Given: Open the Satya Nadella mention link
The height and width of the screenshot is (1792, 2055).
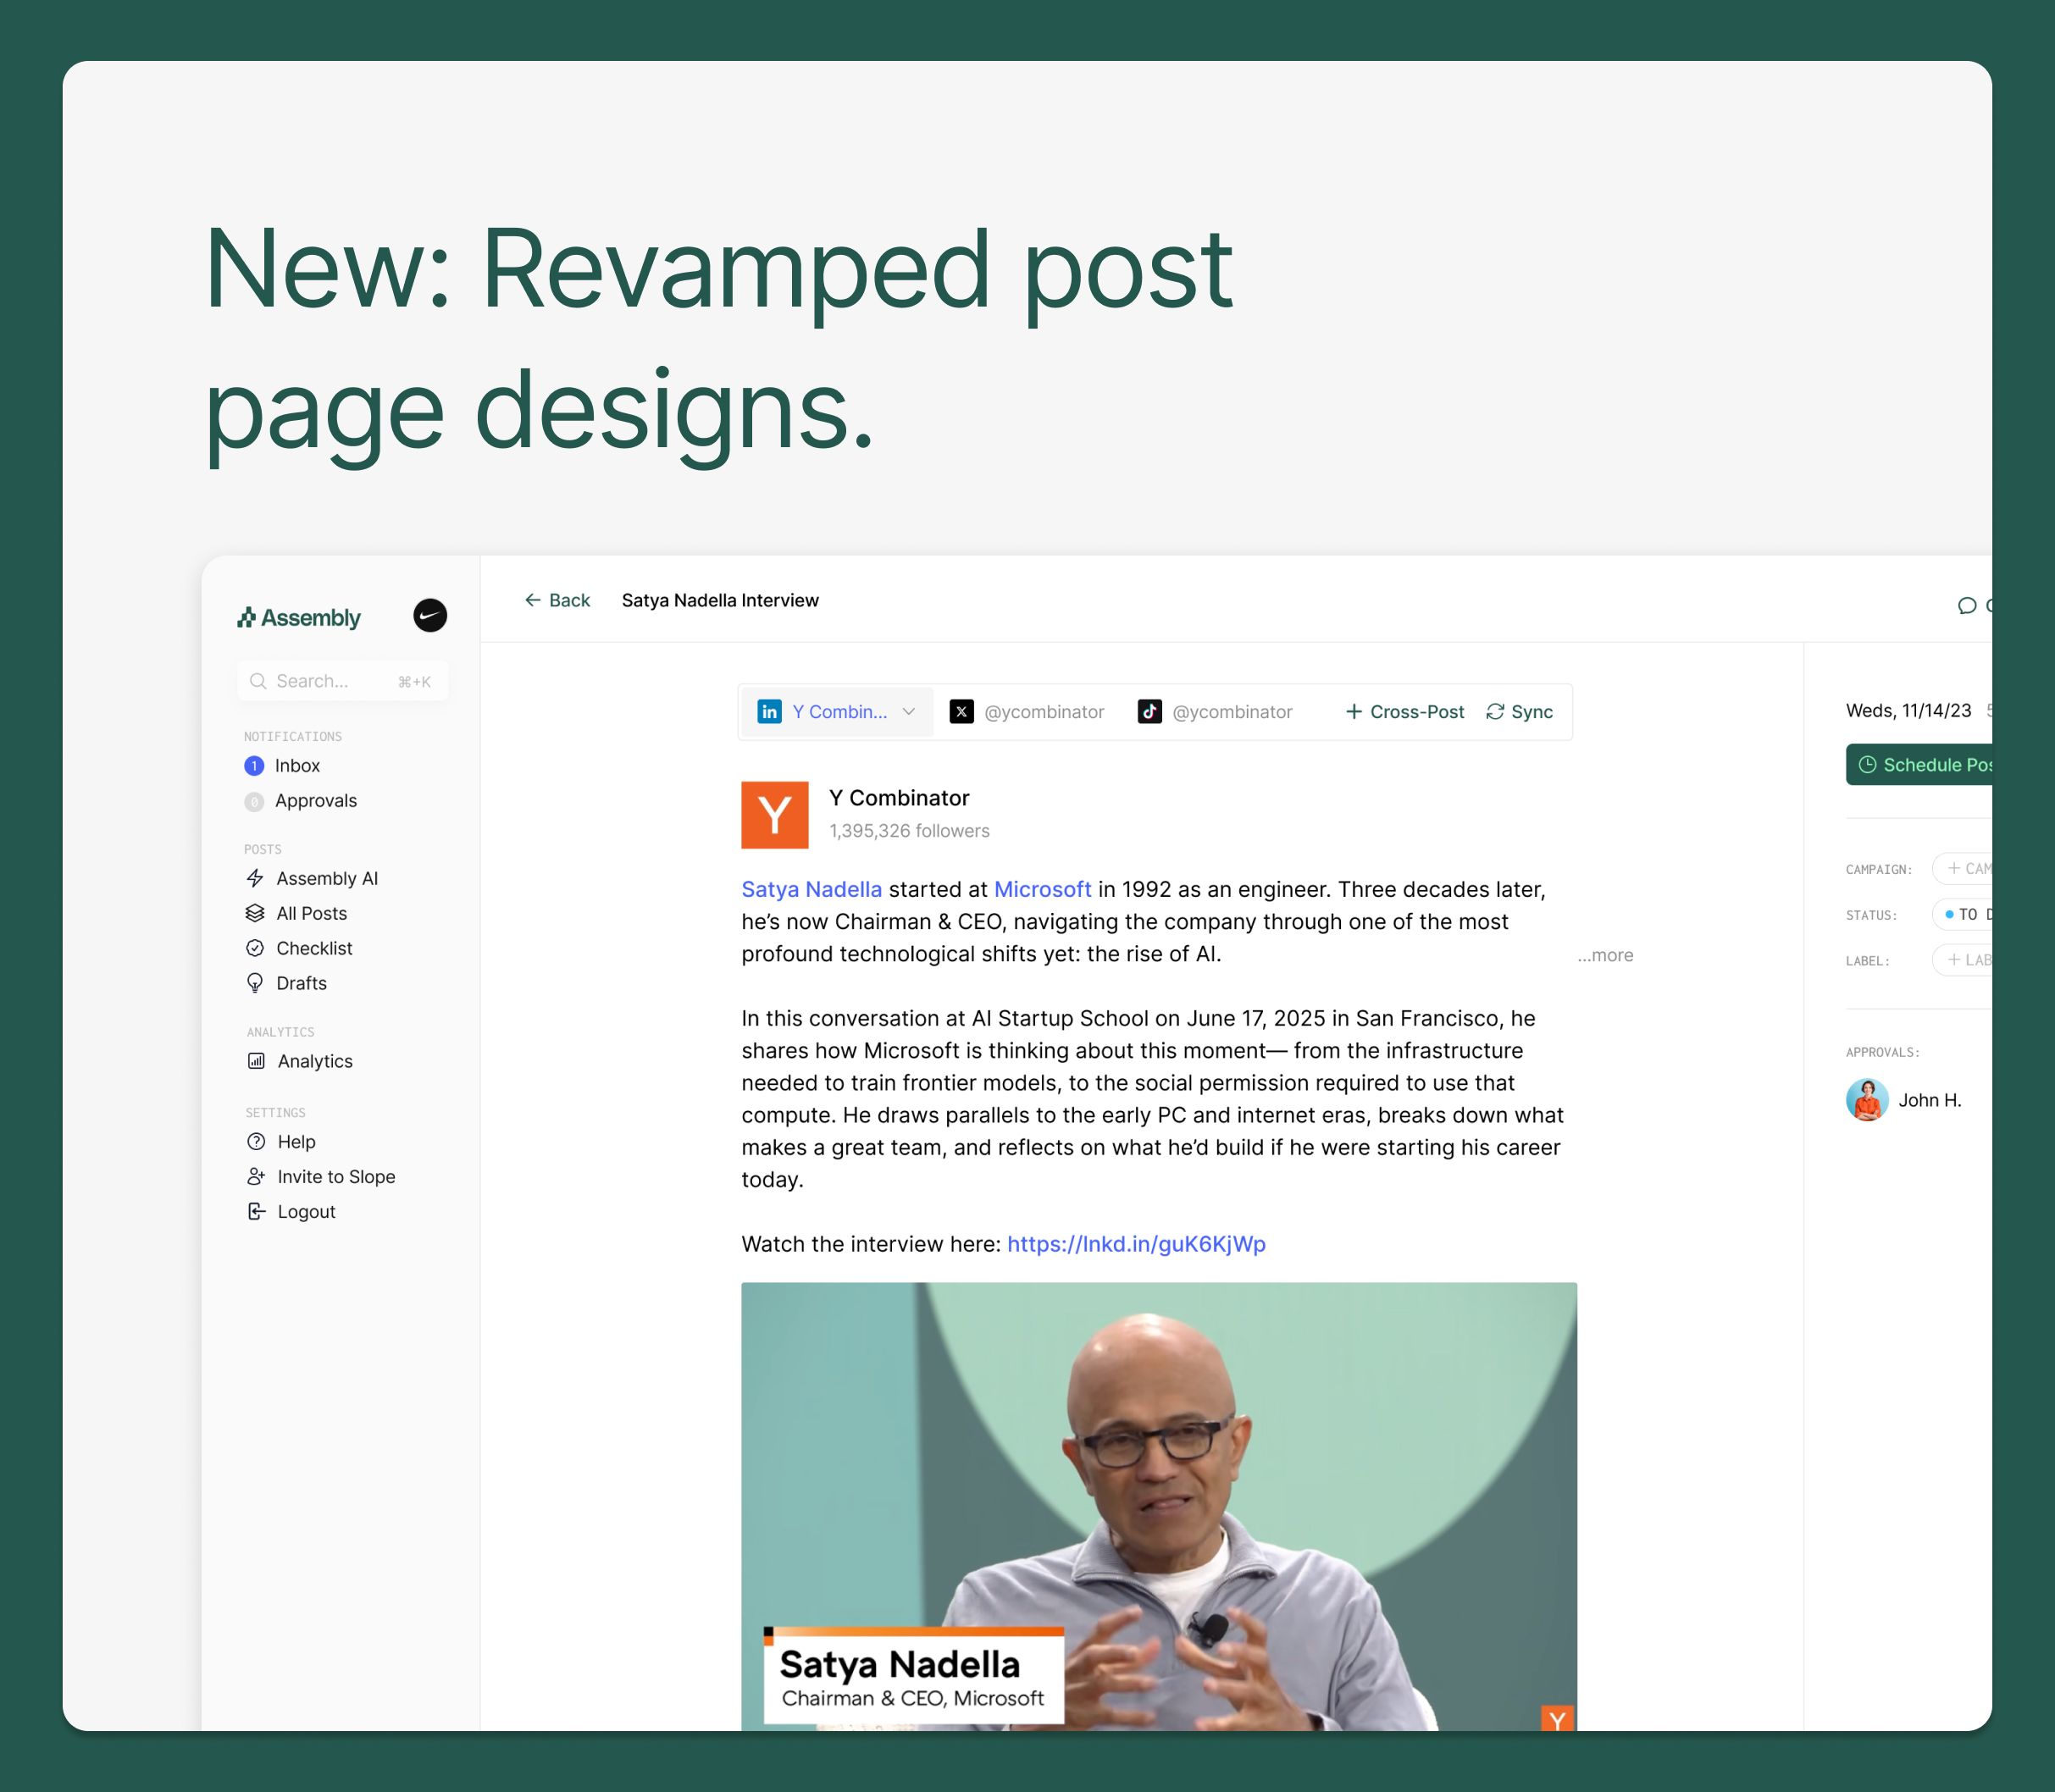Looking at the screenshot, I should tap(811, 889).
